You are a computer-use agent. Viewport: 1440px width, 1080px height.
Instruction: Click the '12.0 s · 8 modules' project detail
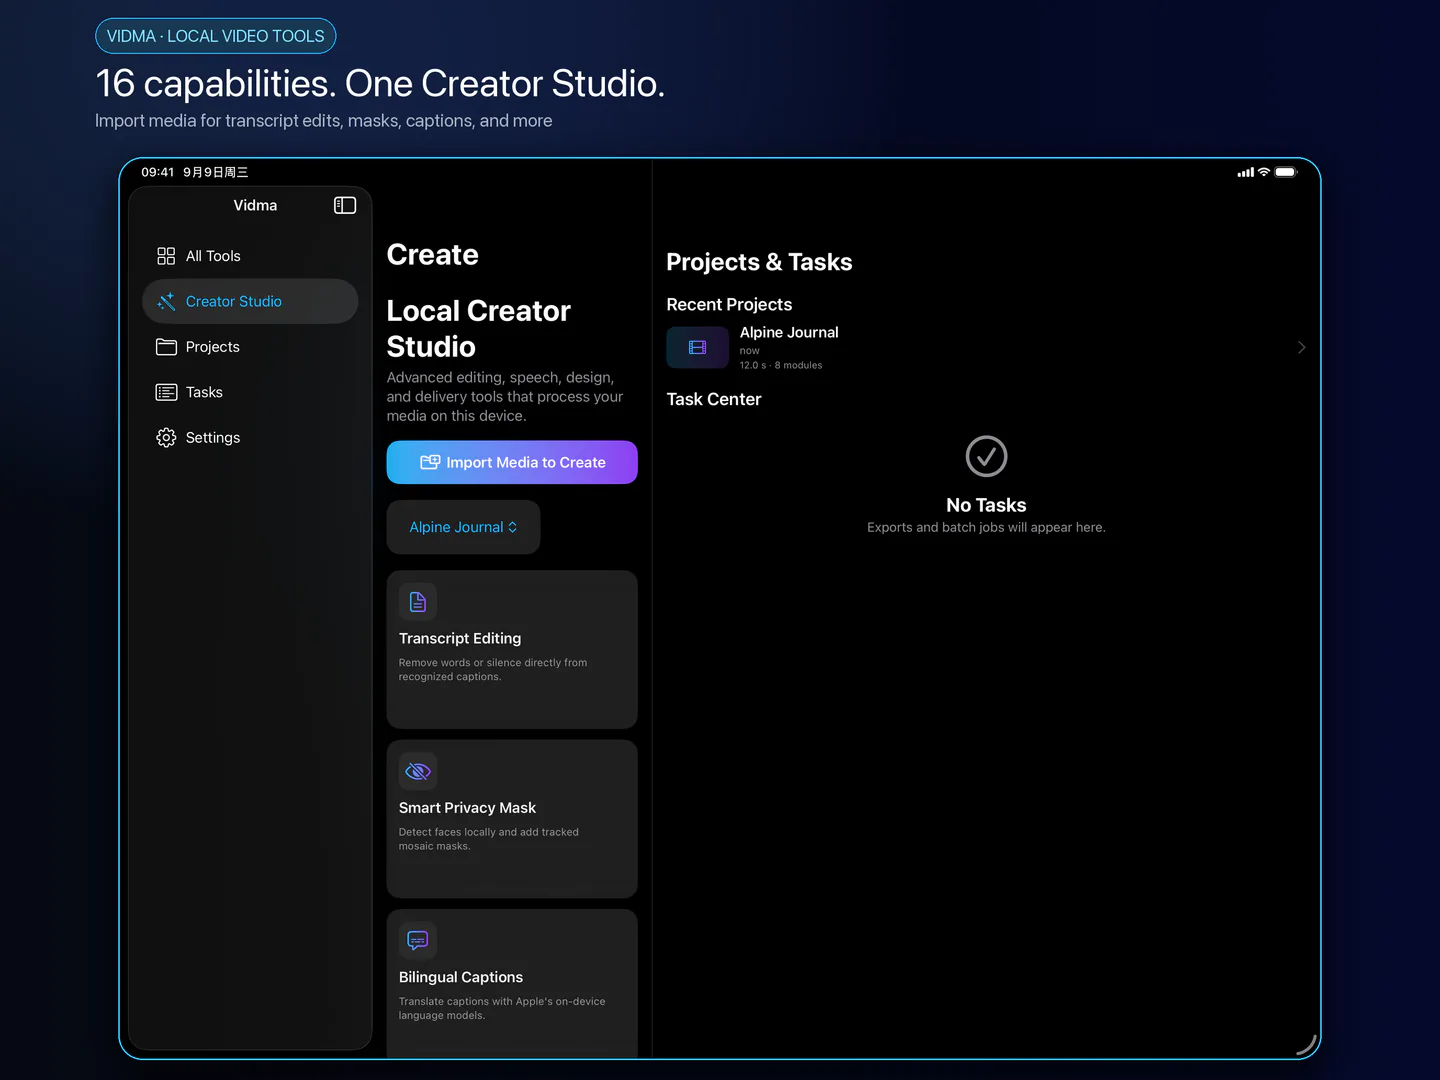point(781,365)
